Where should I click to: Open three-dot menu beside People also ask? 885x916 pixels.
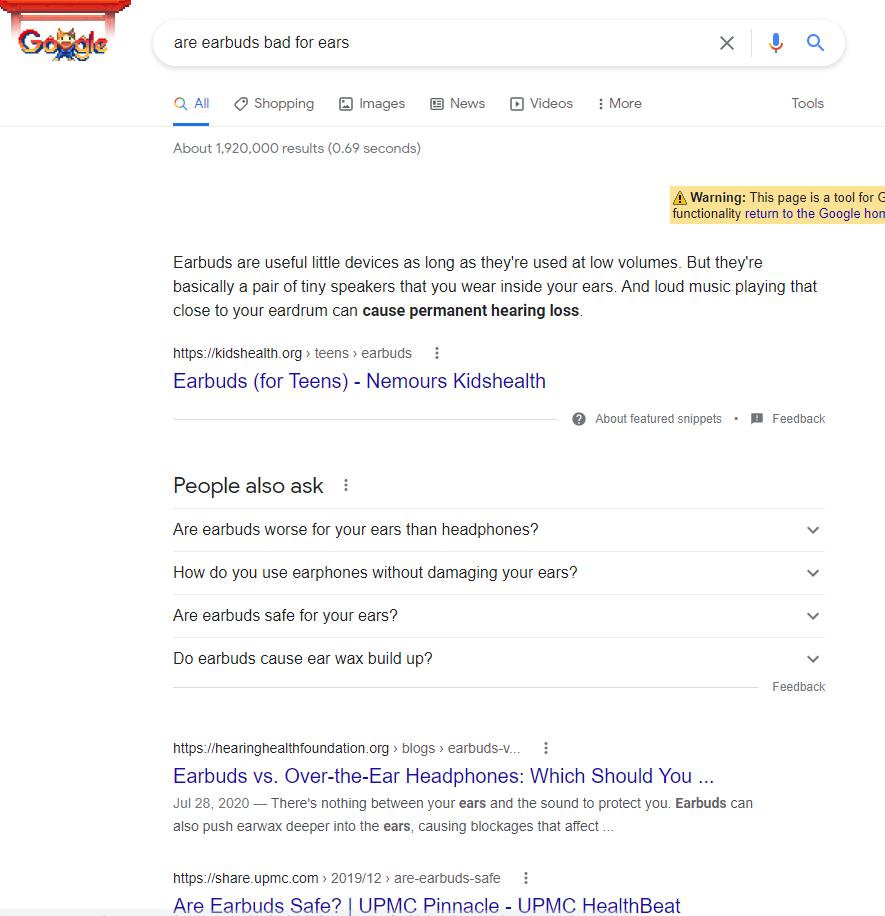click(346, 485)
